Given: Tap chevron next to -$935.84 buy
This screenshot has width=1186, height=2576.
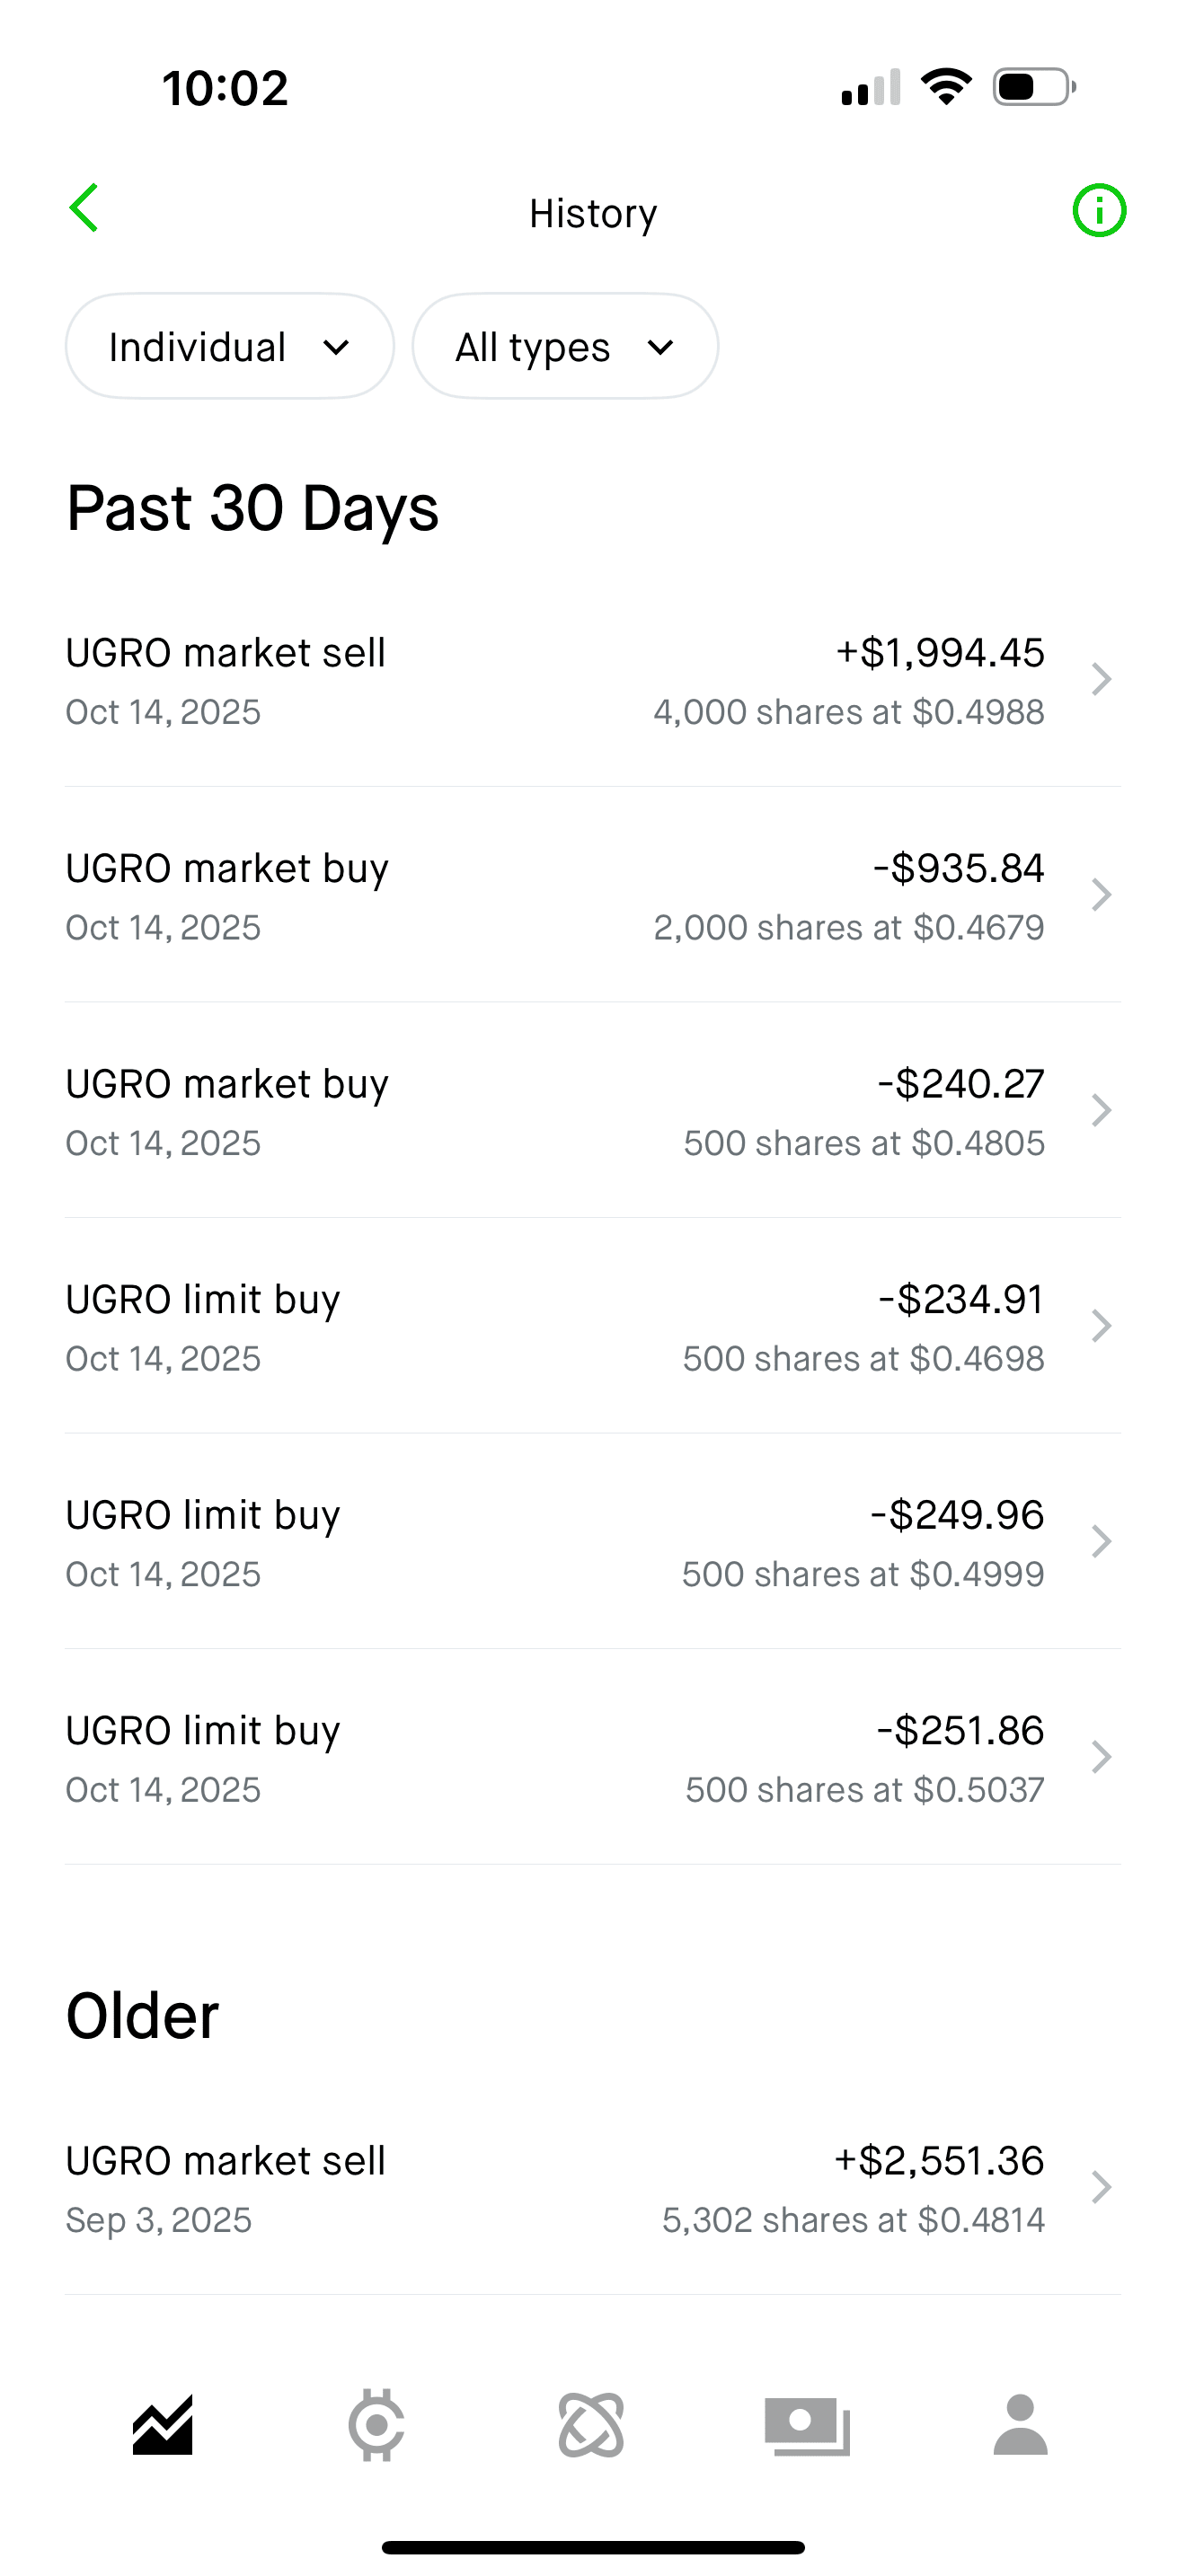Looking at the screenshot, I should (x=1101, y=895).
